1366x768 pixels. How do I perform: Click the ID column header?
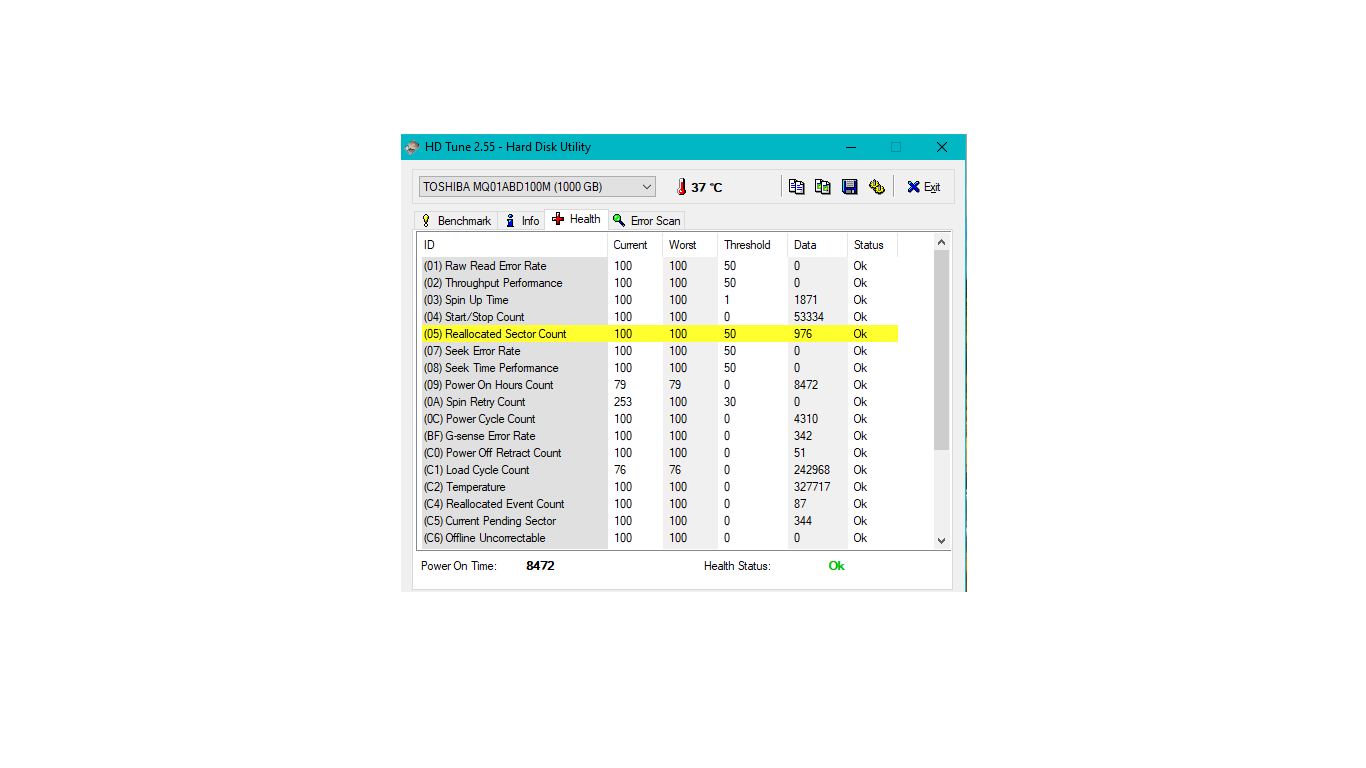pos(512,245)
